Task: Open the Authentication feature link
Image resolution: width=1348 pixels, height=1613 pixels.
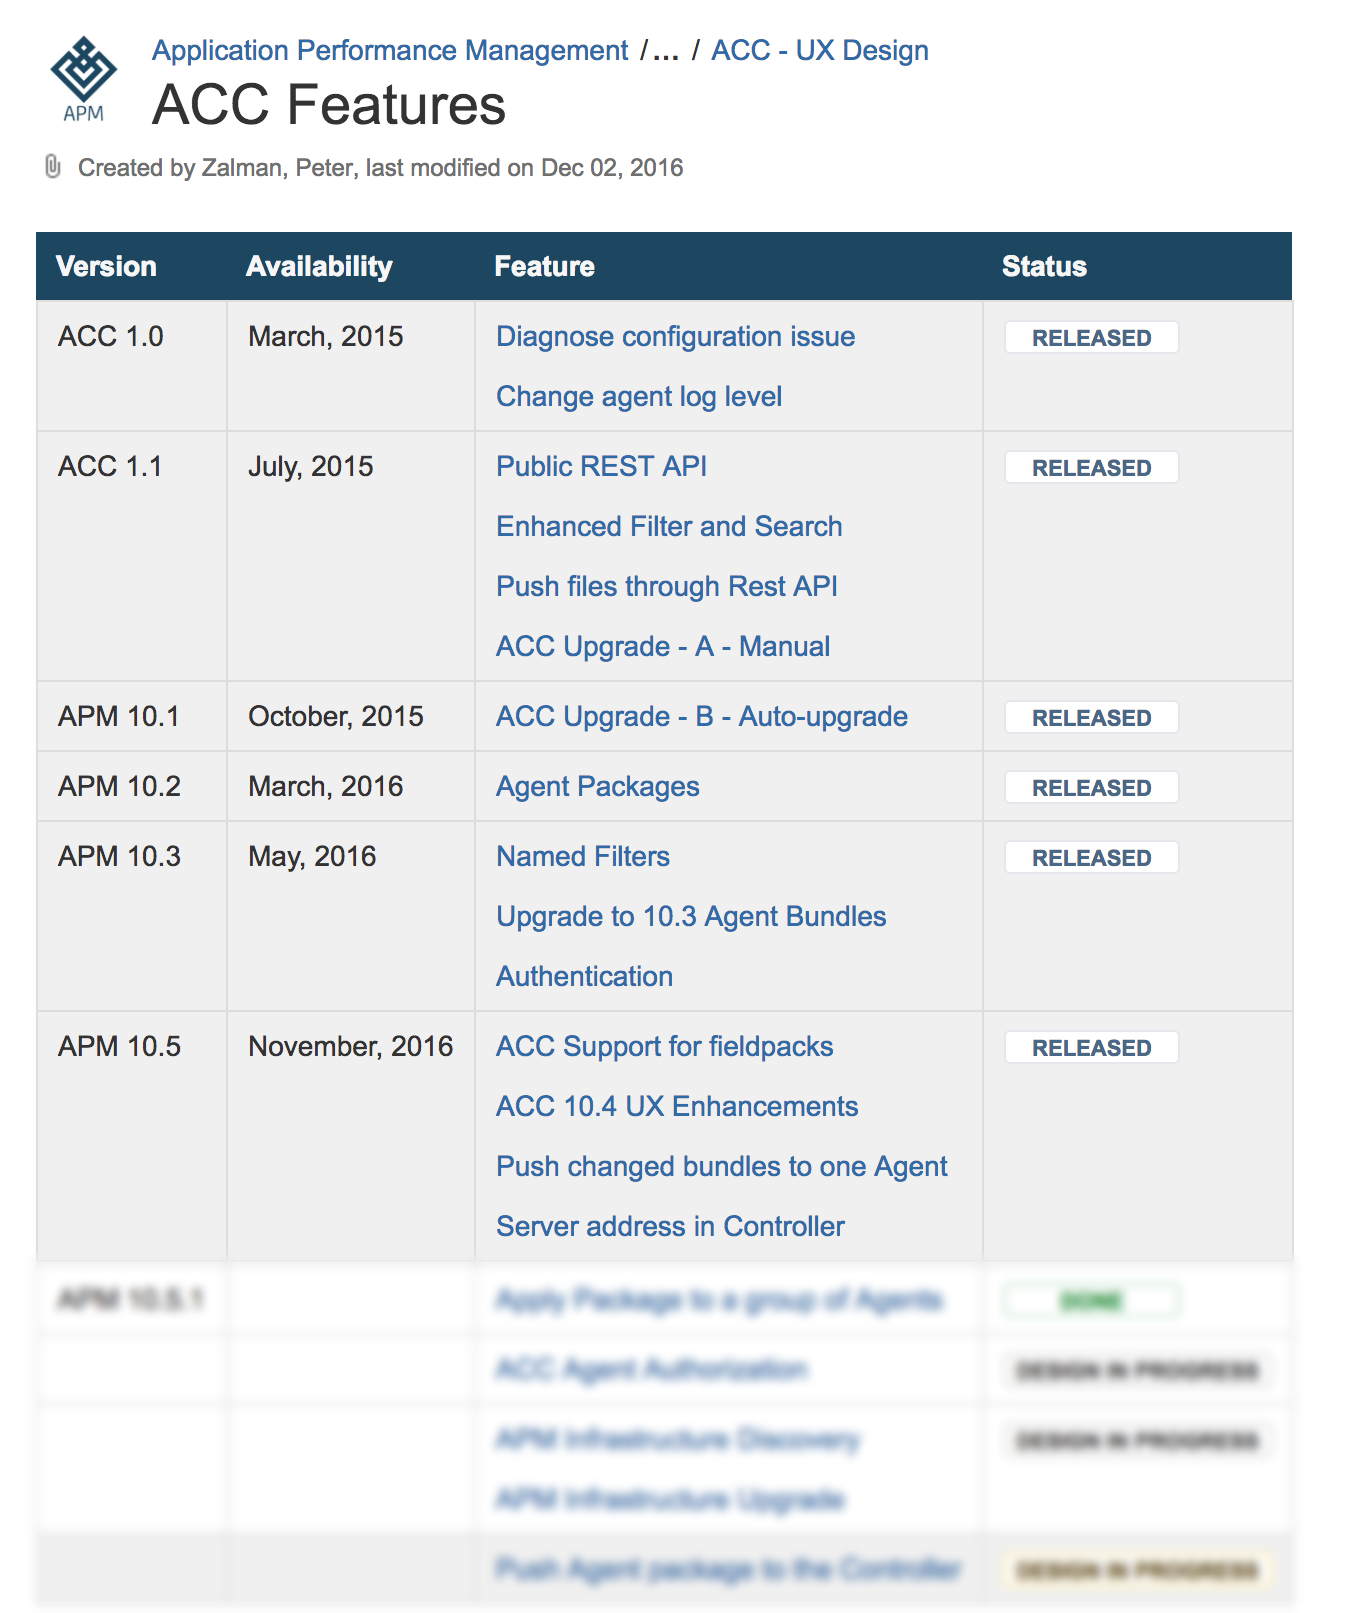Action: tap(584, 977)
